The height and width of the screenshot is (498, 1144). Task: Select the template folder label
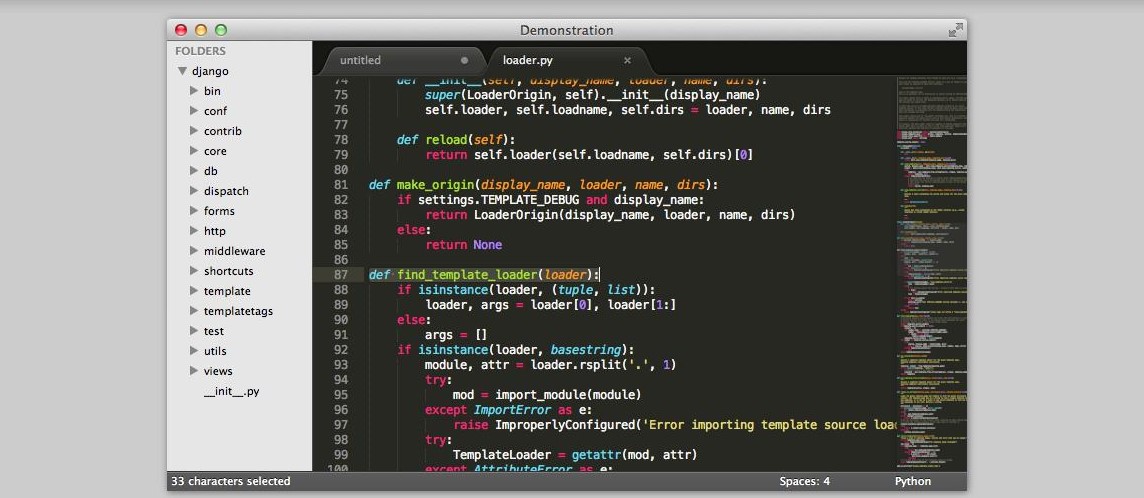pyautogui.click(x=227, y=291)
